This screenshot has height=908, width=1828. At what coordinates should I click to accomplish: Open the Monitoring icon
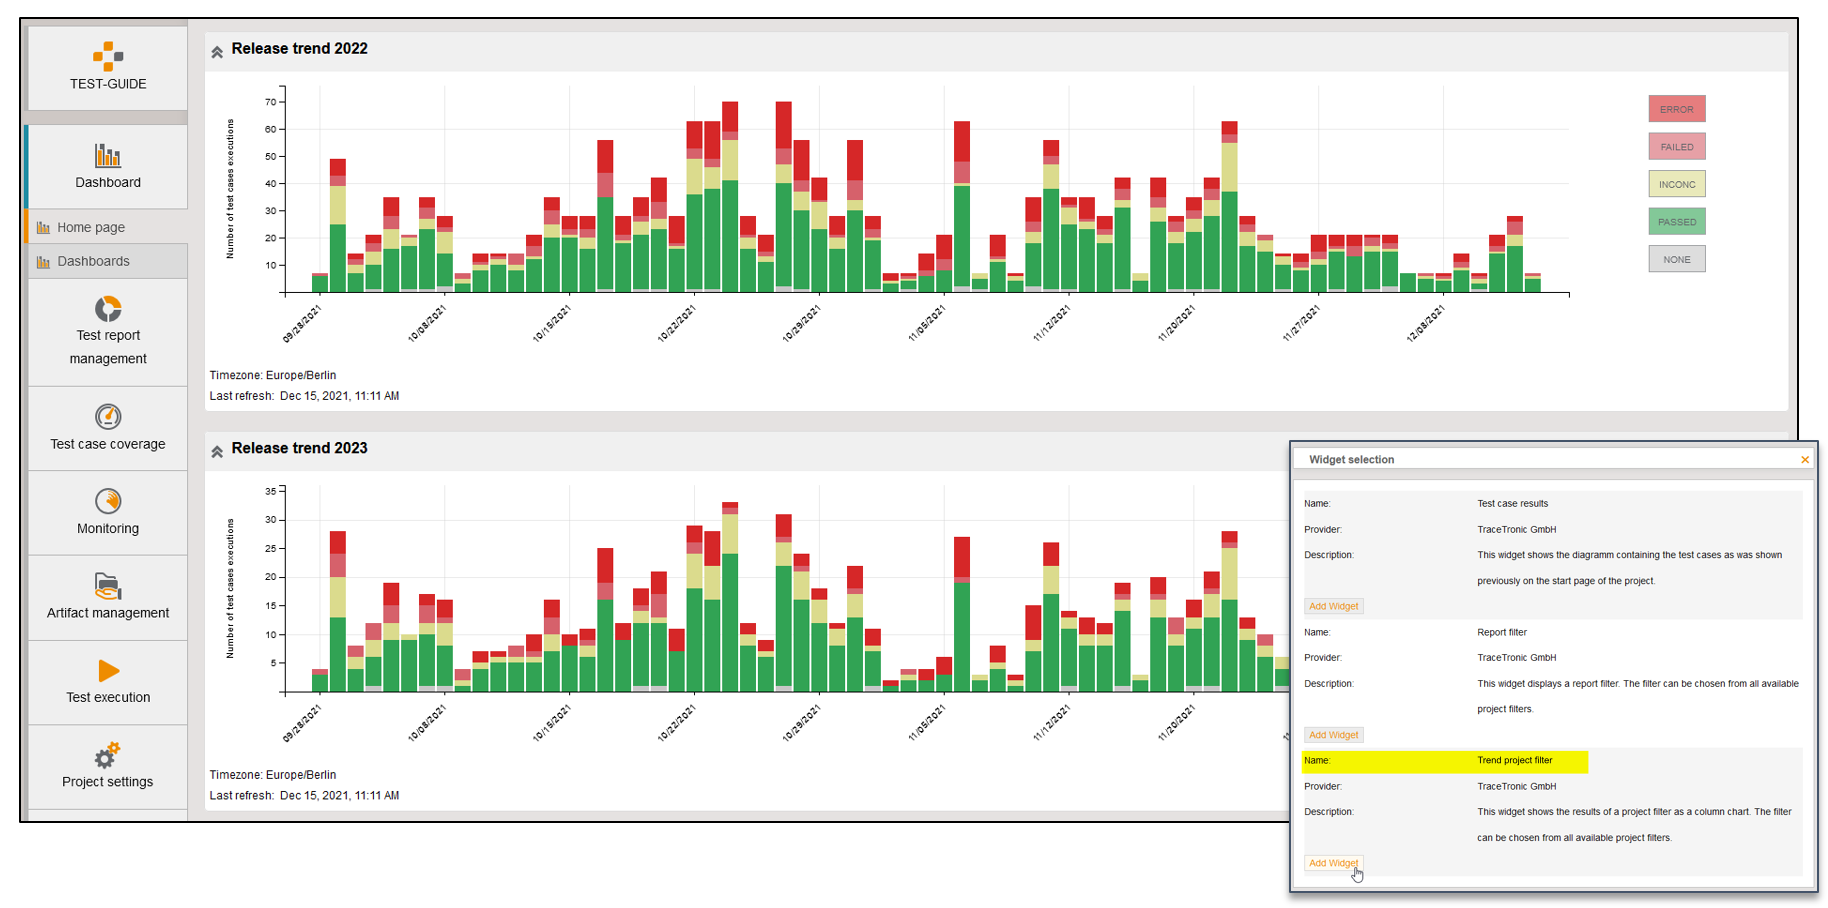108,501
